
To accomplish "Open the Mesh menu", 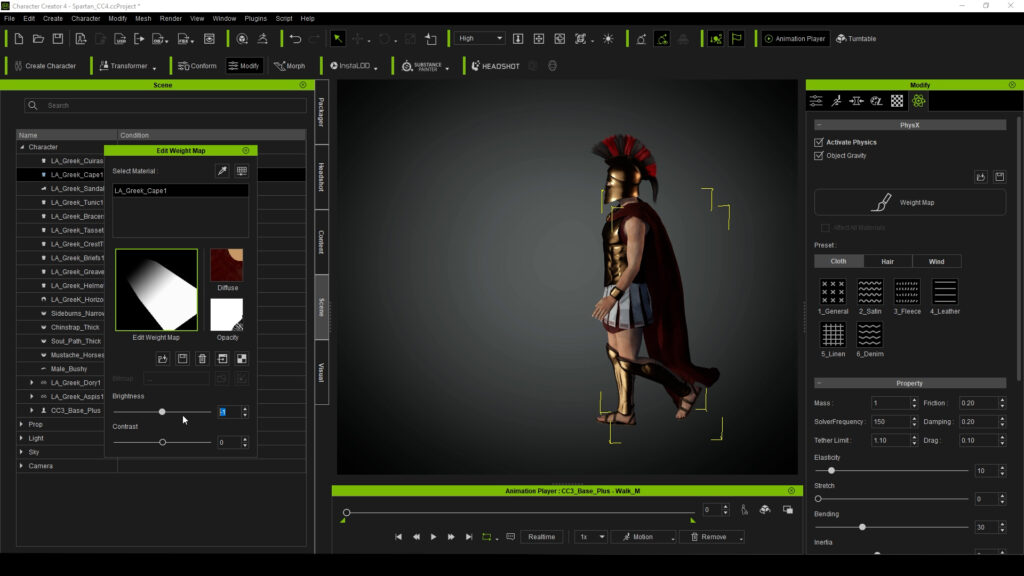I will tap(143, 18).
